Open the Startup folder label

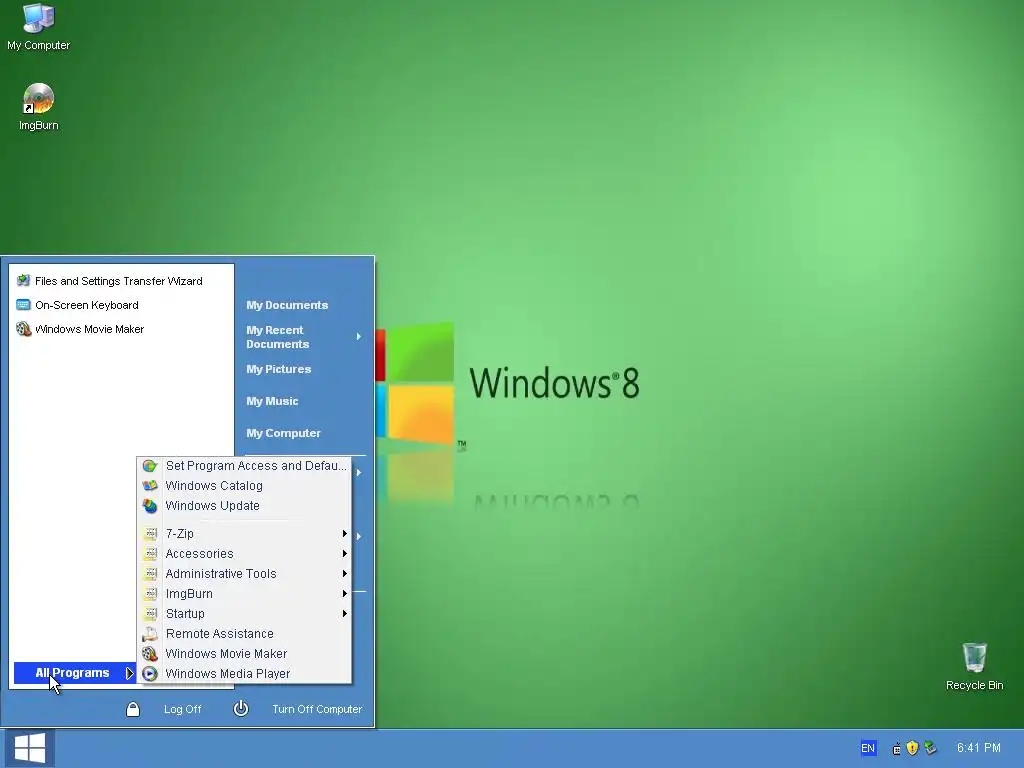coord(185,614)
